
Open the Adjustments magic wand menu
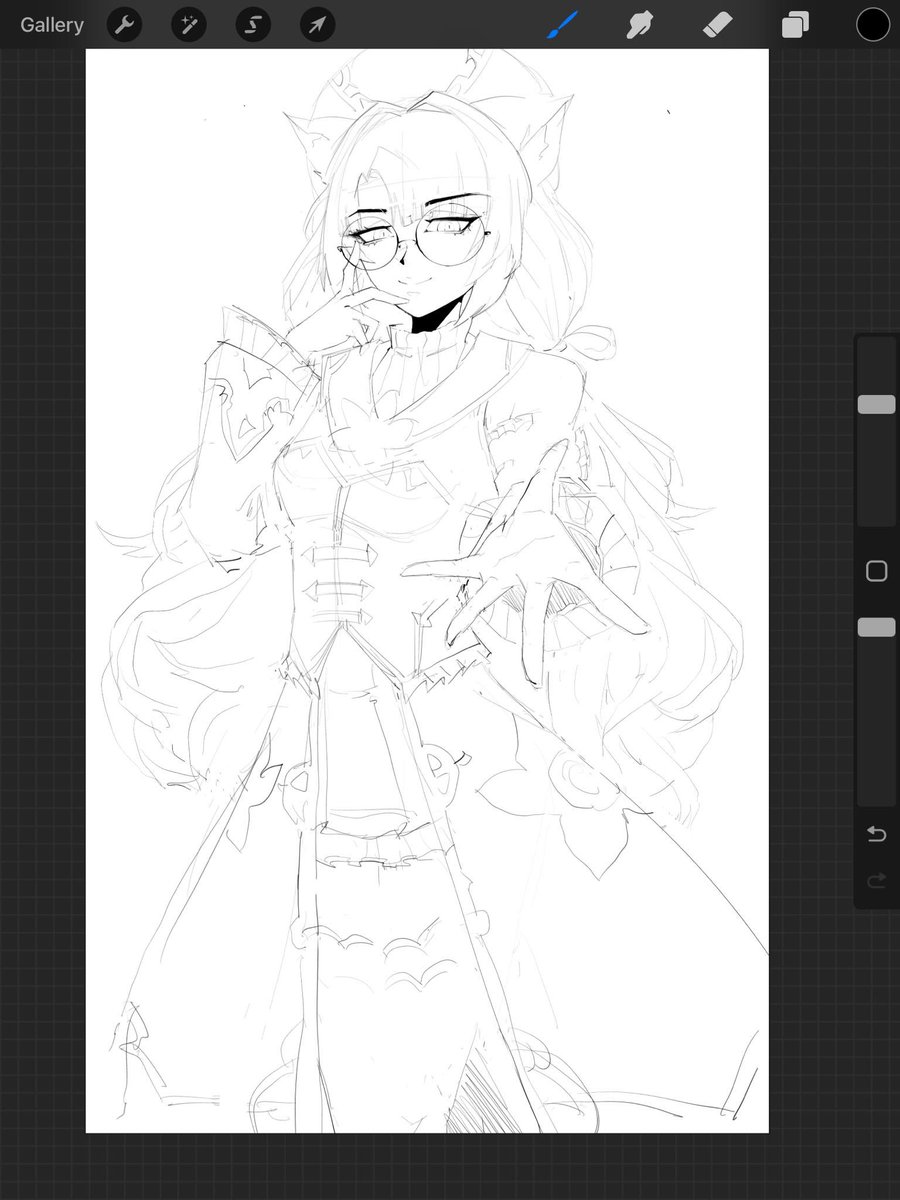(x=188, y=25)
